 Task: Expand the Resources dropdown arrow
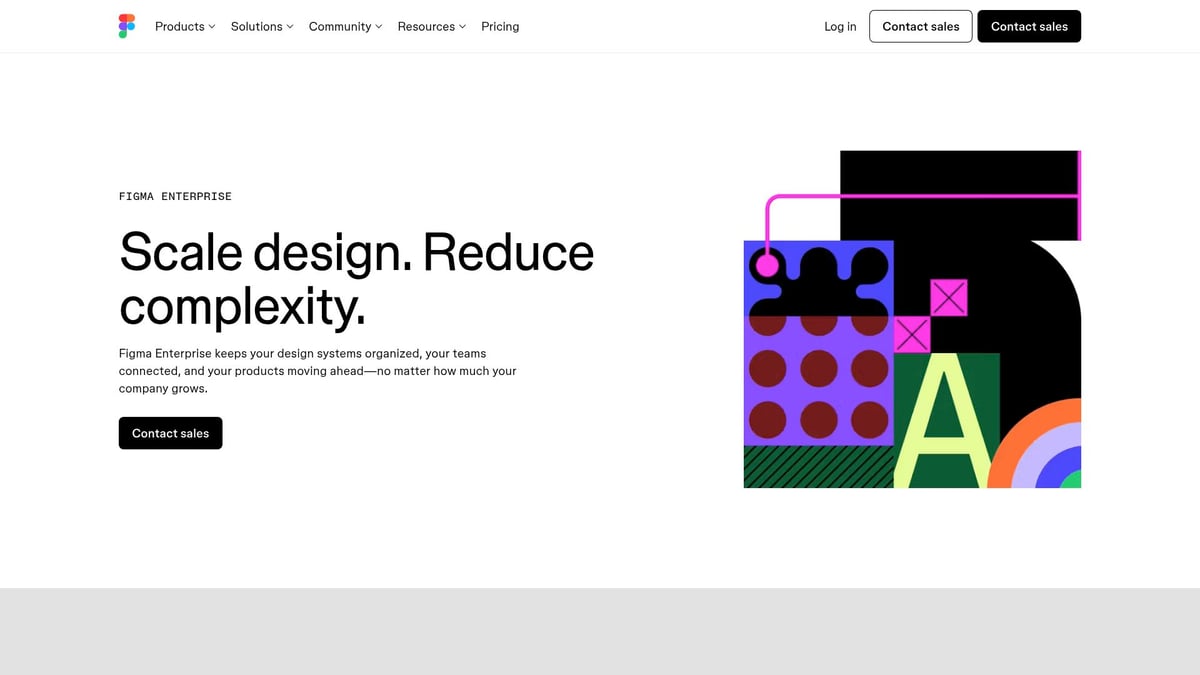tap(462, 26)
